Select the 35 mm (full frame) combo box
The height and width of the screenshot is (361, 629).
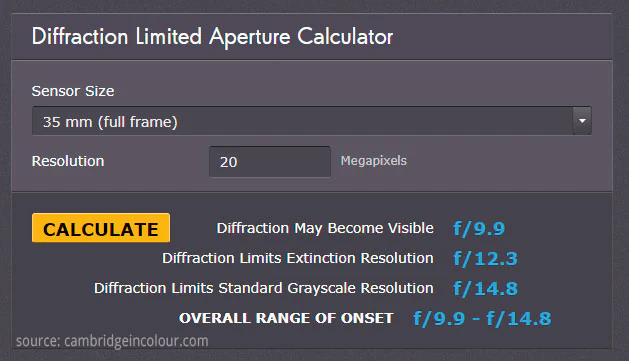[x=312, y=121]
